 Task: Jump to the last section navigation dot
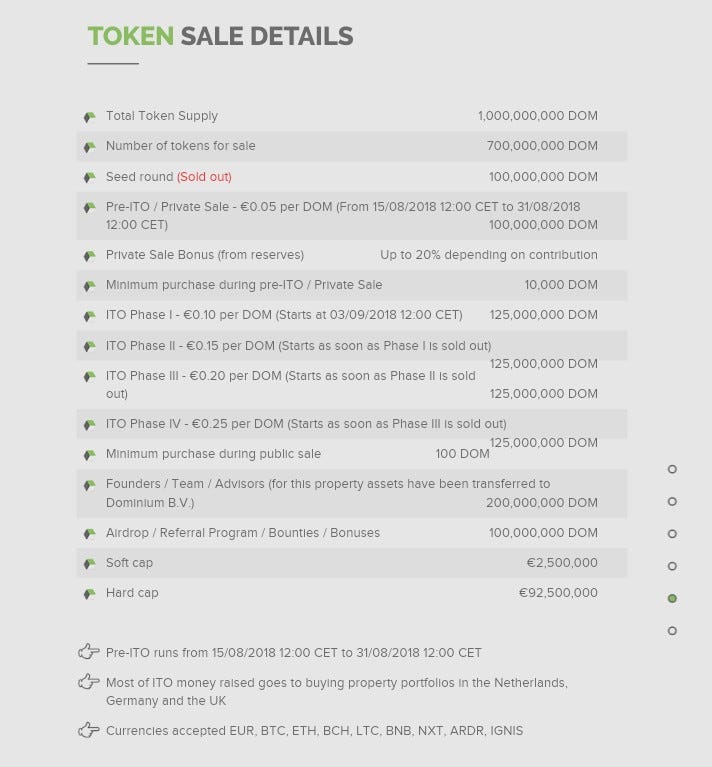pyautogui.click(x=672, y=631)
